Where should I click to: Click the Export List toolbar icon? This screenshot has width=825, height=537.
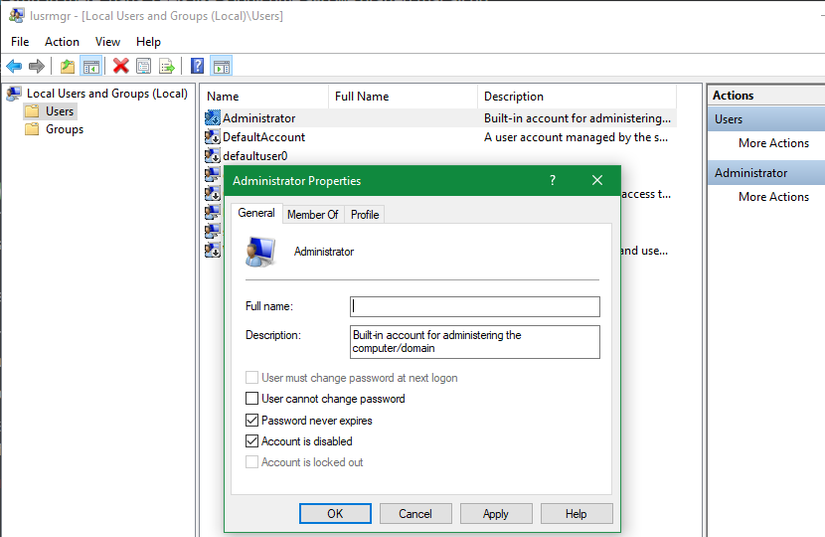pos(166,66)
